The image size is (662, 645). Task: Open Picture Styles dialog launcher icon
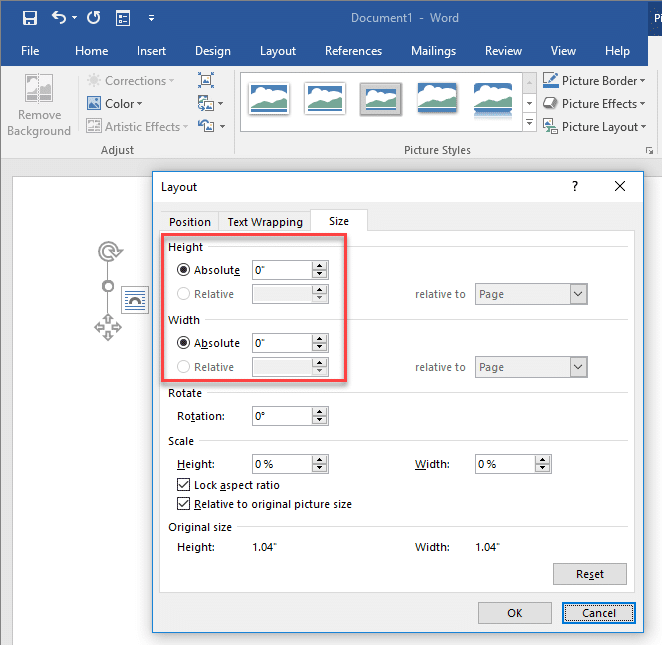650,151
